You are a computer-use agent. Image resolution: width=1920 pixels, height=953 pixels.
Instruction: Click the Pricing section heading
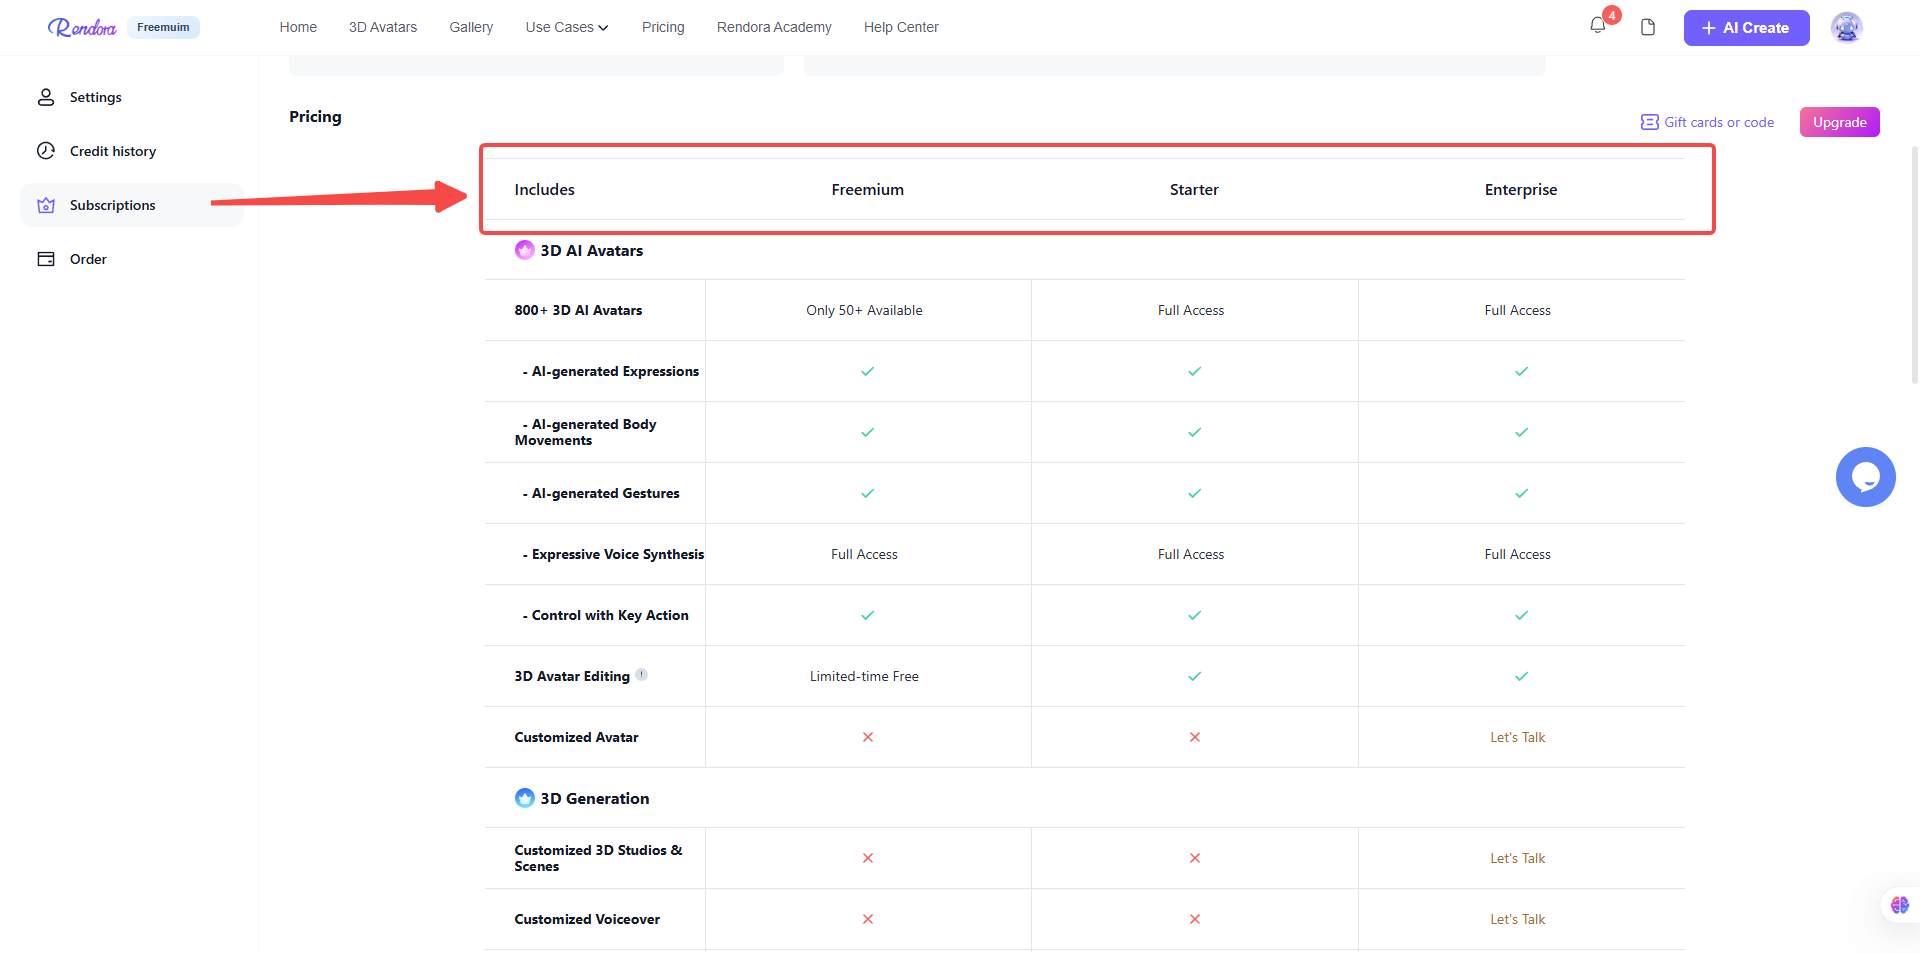tap(315, 116)
